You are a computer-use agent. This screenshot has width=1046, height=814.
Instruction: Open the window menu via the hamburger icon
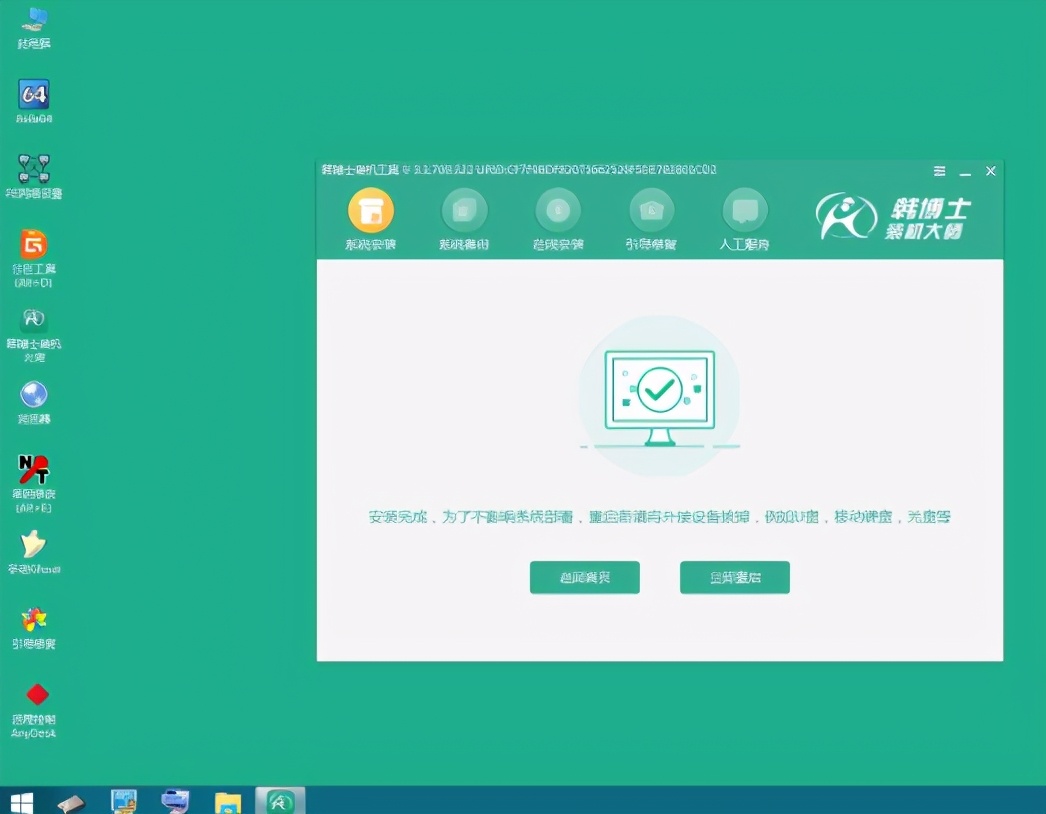938,171
